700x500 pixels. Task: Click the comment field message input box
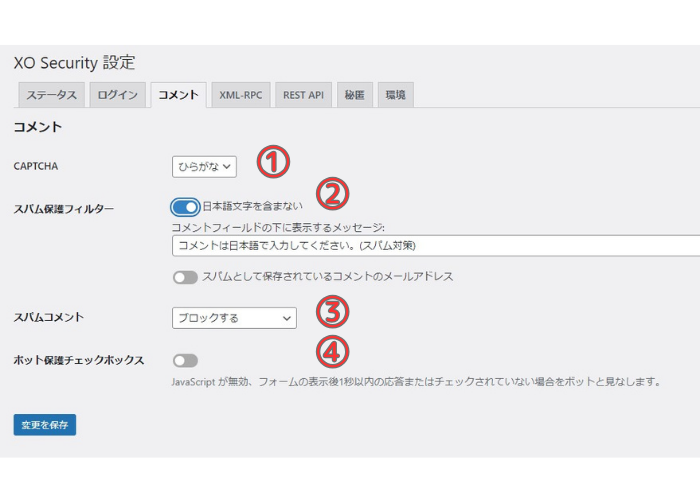(x=436, y=246)
